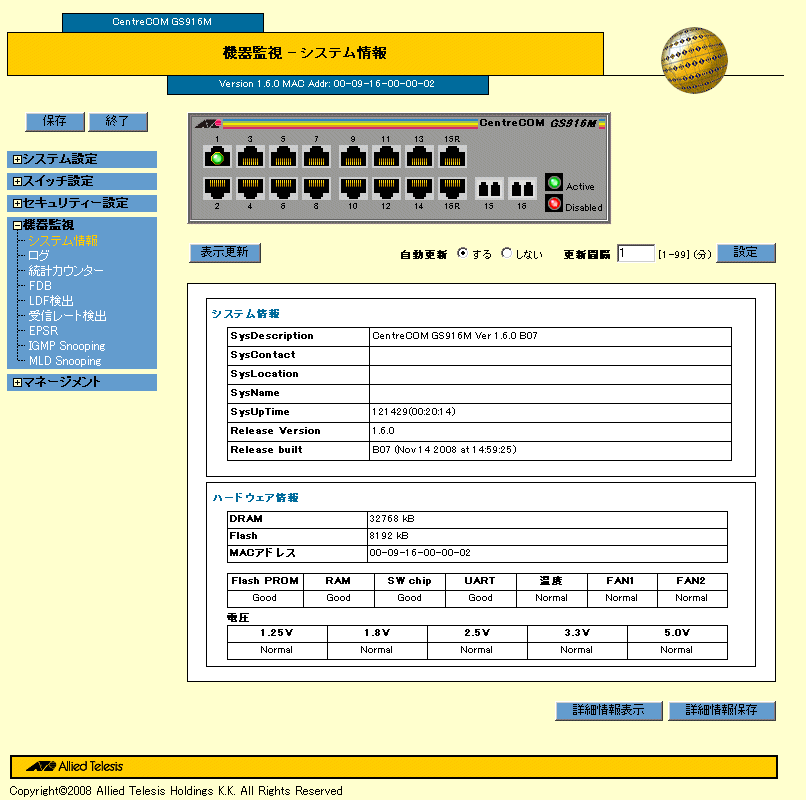Click port 1 on the switch panel
806x800 pixels.
coord(218,157)
